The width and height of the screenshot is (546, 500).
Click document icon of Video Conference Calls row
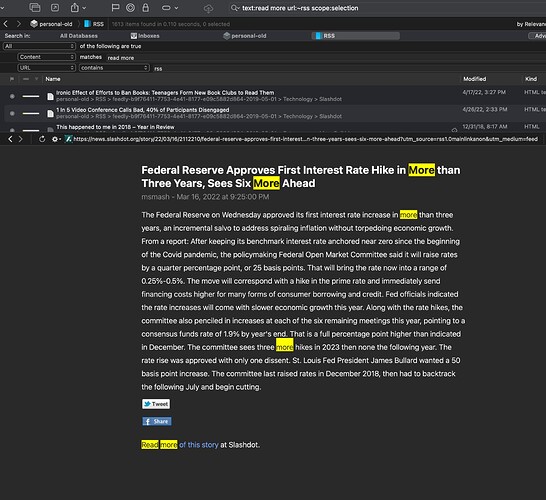(50, 113)
